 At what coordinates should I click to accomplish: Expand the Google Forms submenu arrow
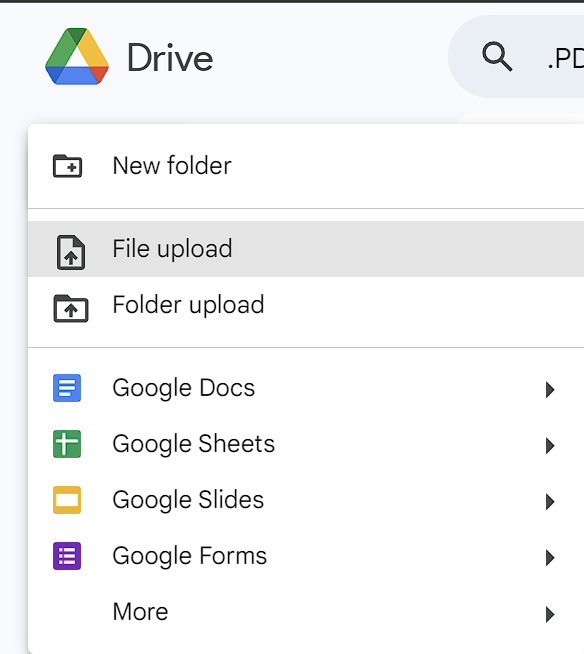tap(550, 558)
